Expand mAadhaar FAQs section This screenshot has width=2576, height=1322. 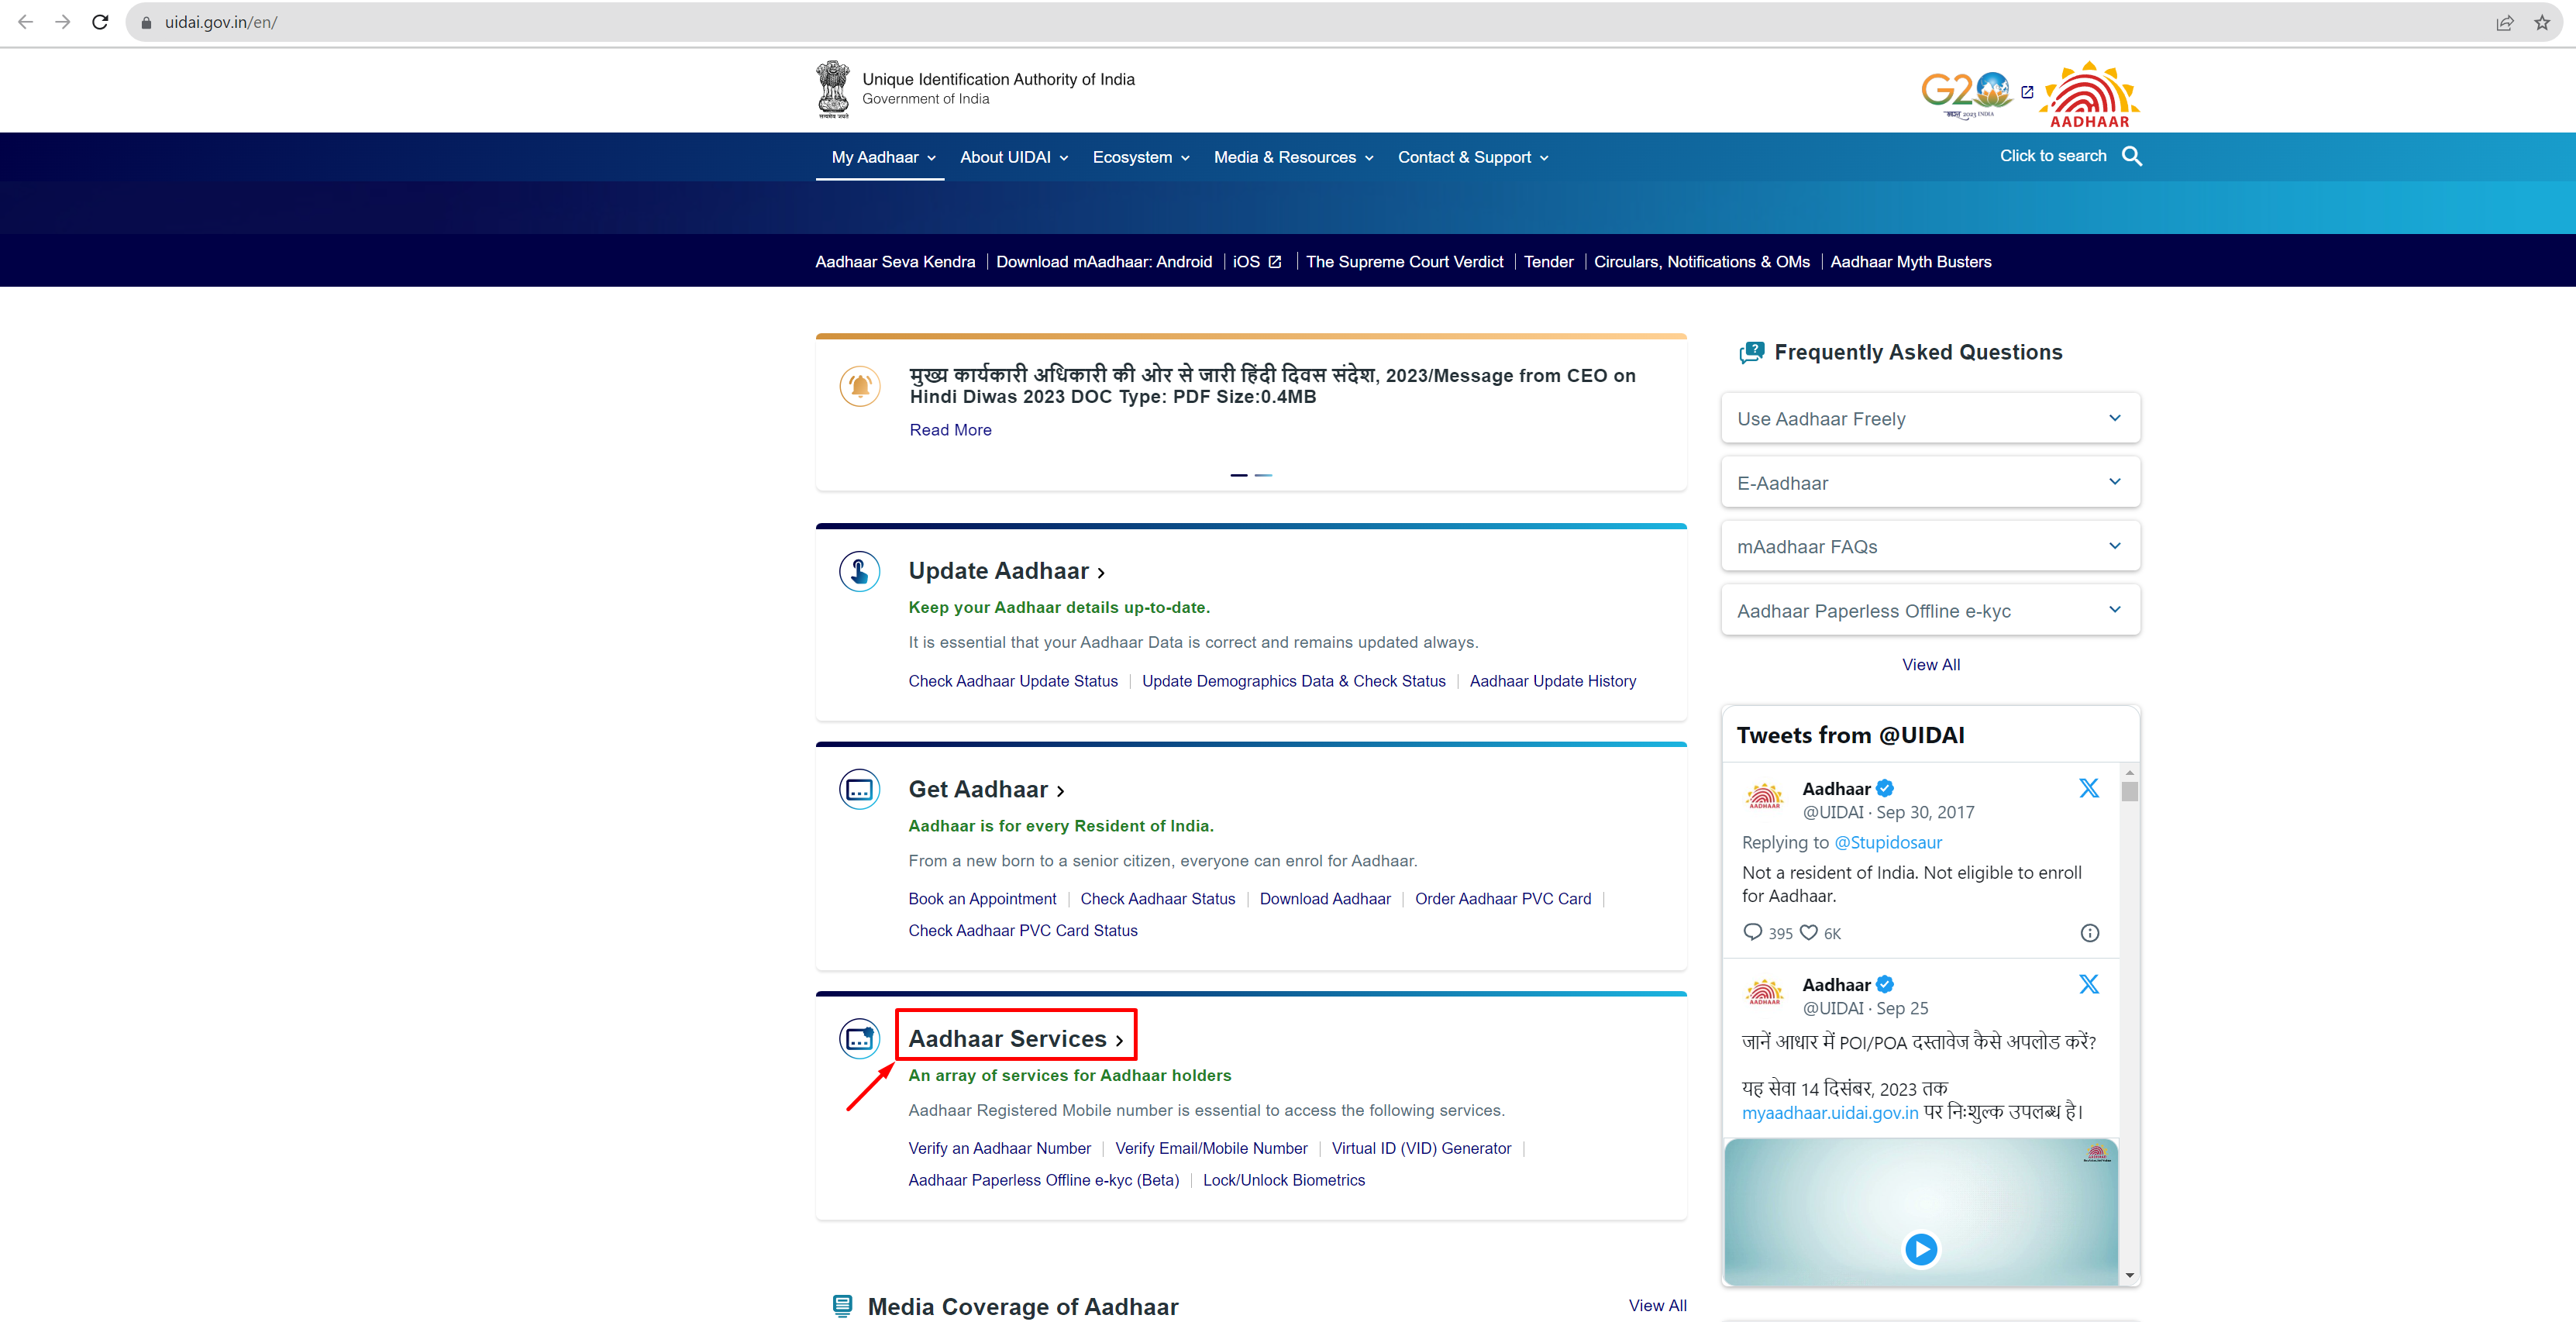click(1930, 546)
